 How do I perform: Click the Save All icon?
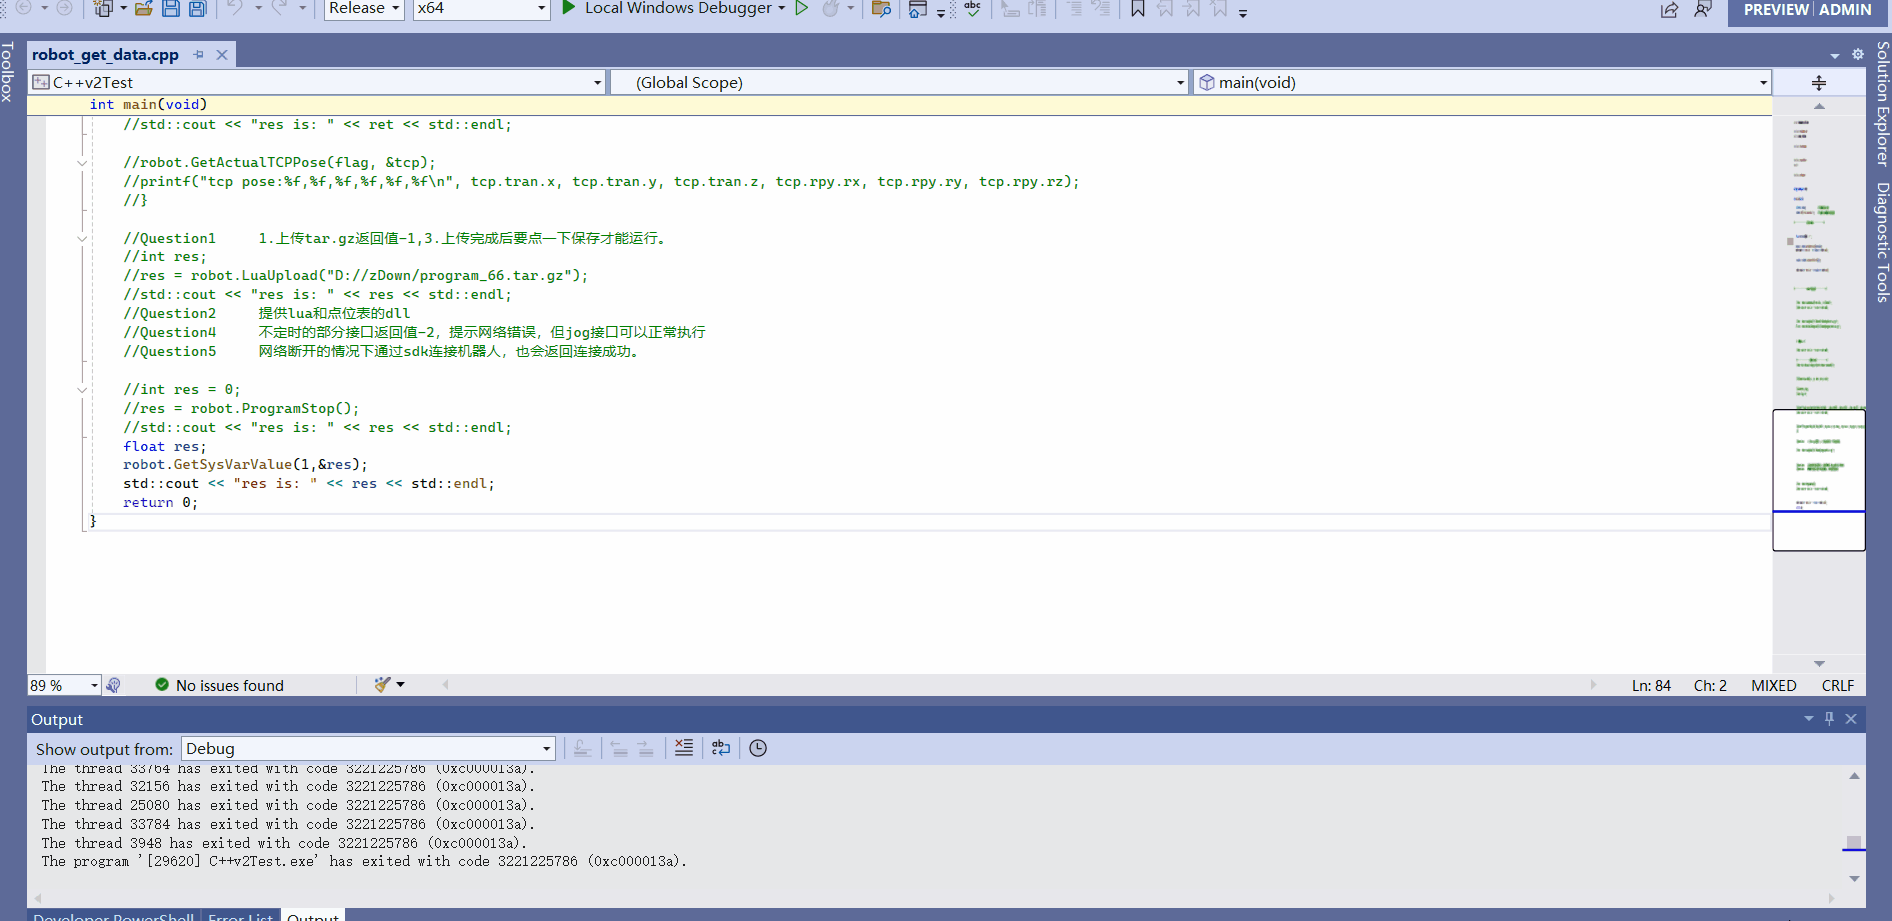click(197, 9)
